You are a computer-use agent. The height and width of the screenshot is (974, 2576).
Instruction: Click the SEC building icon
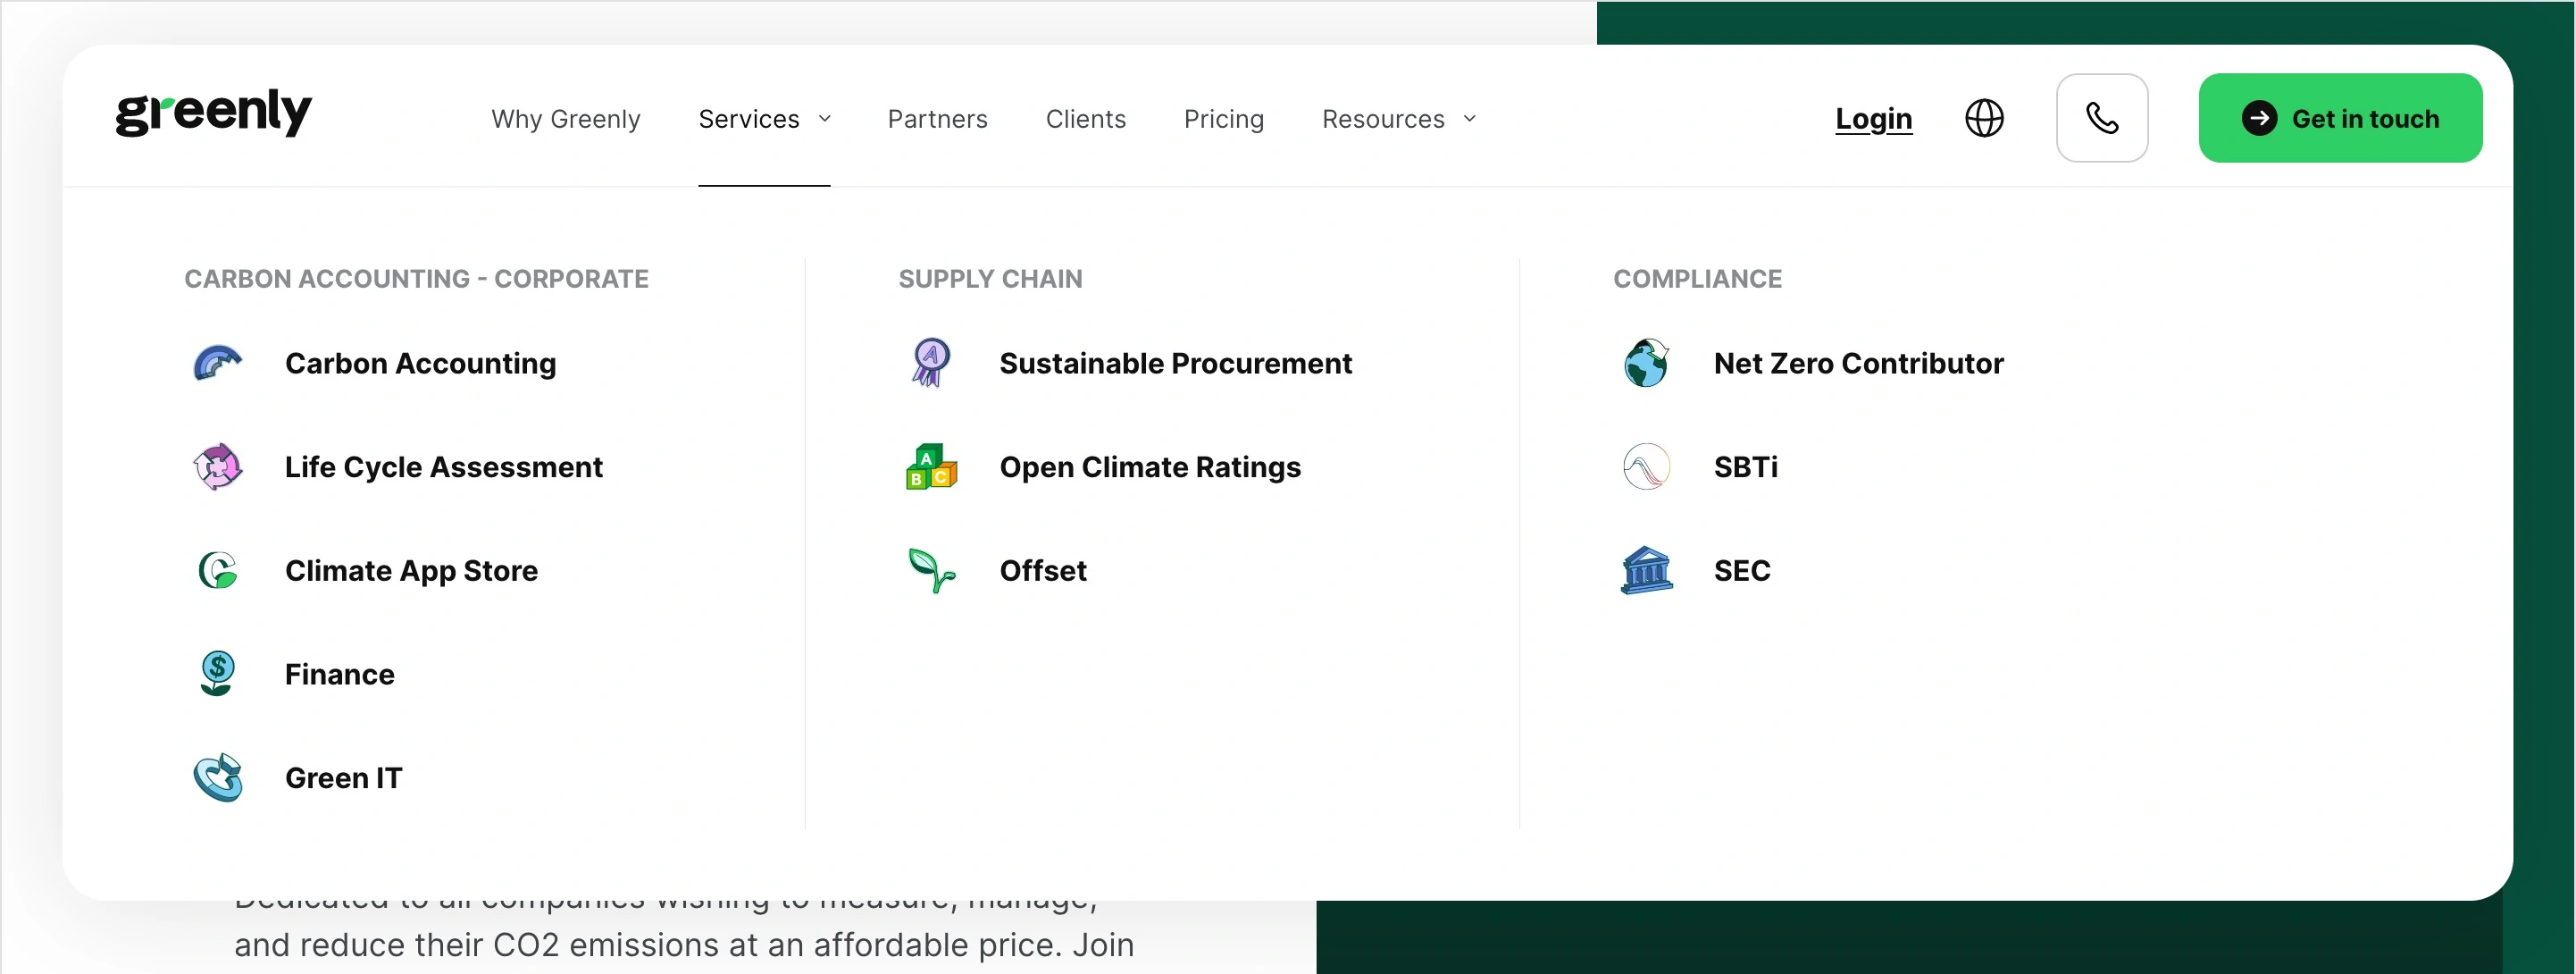coord(1646,571)
